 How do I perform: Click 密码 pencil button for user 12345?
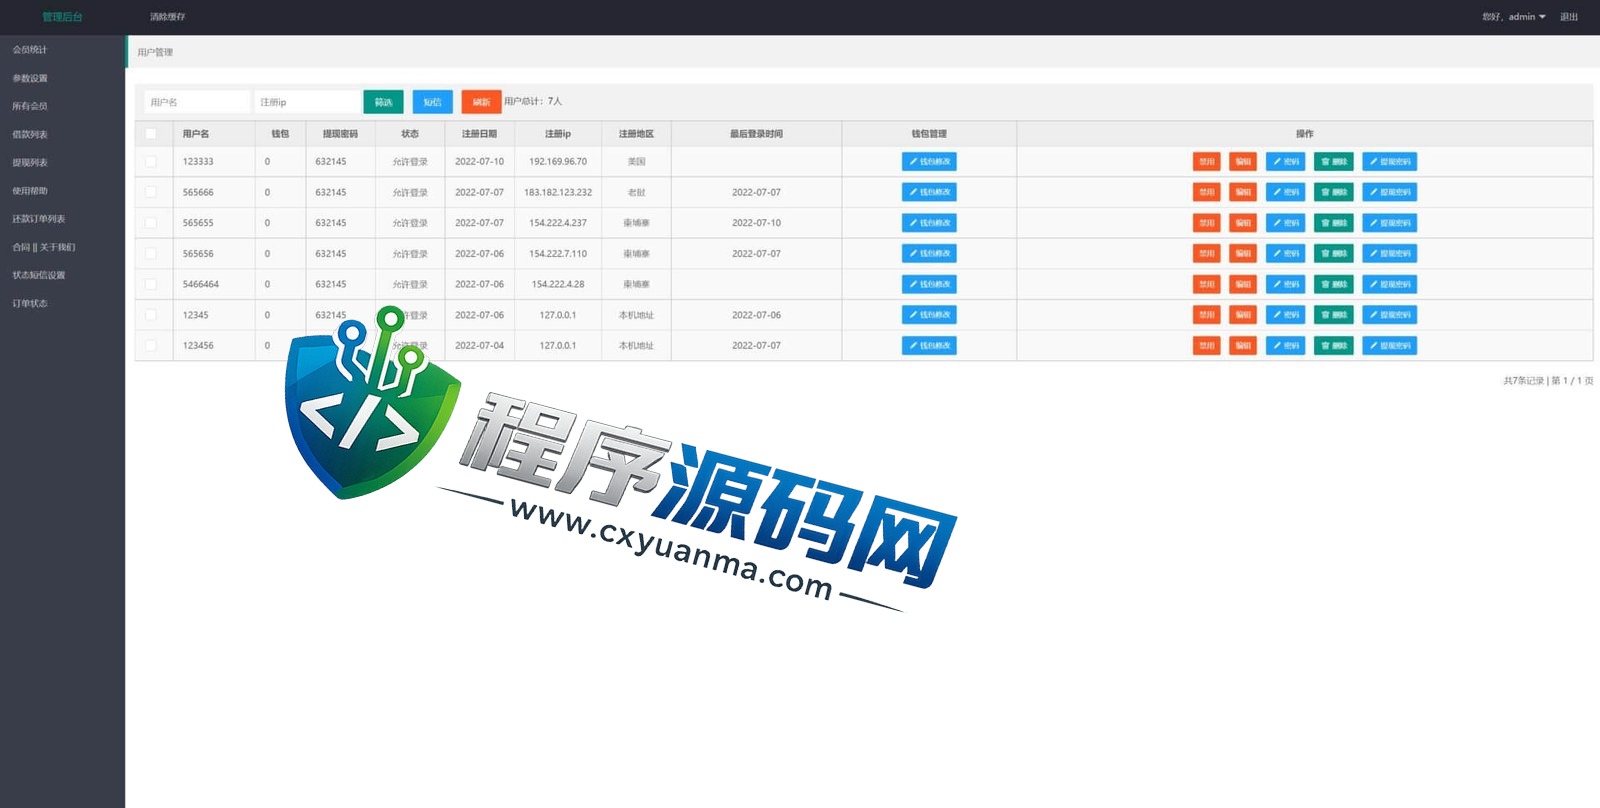[1285, 315]
